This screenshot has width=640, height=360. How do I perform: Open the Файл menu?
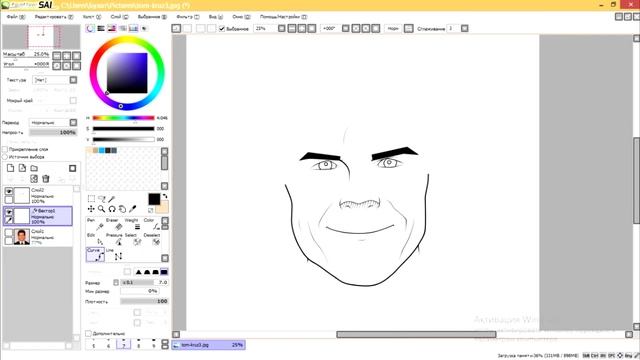click(16, 17)
